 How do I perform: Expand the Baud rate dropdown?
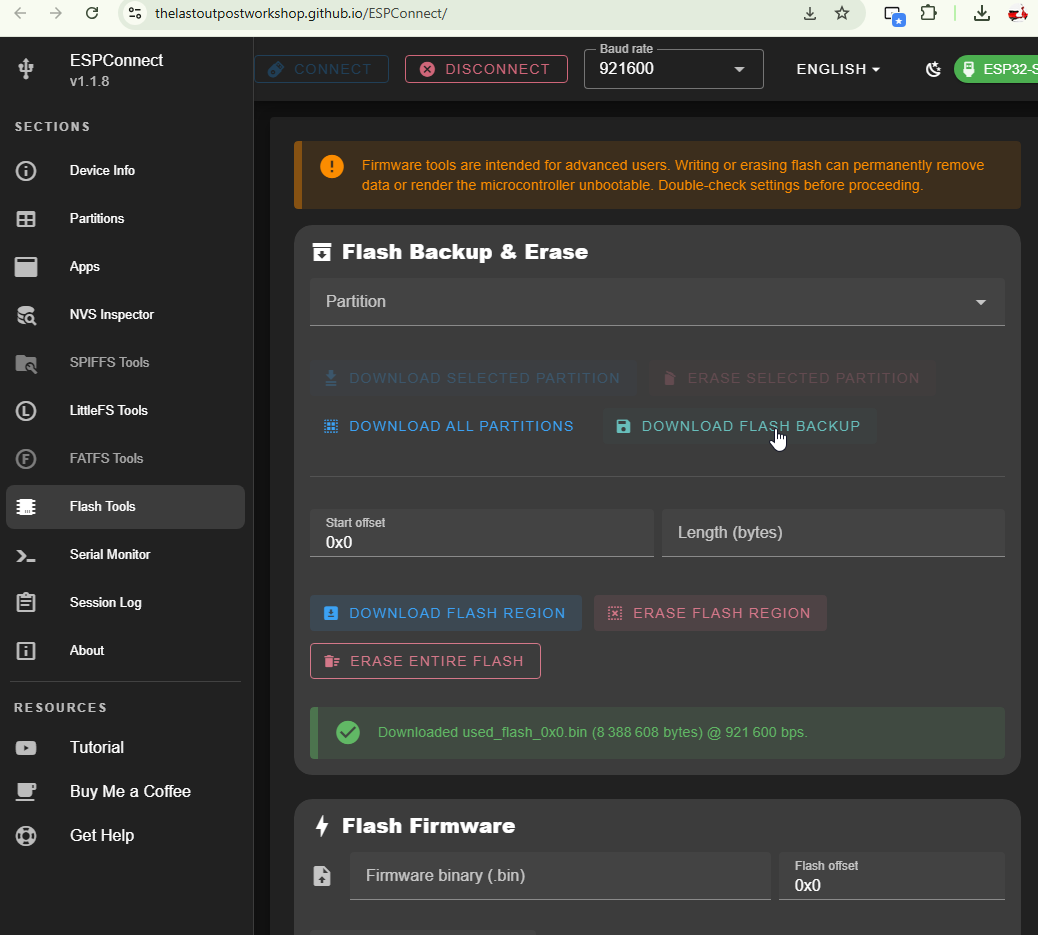click(x=673, y=69)
